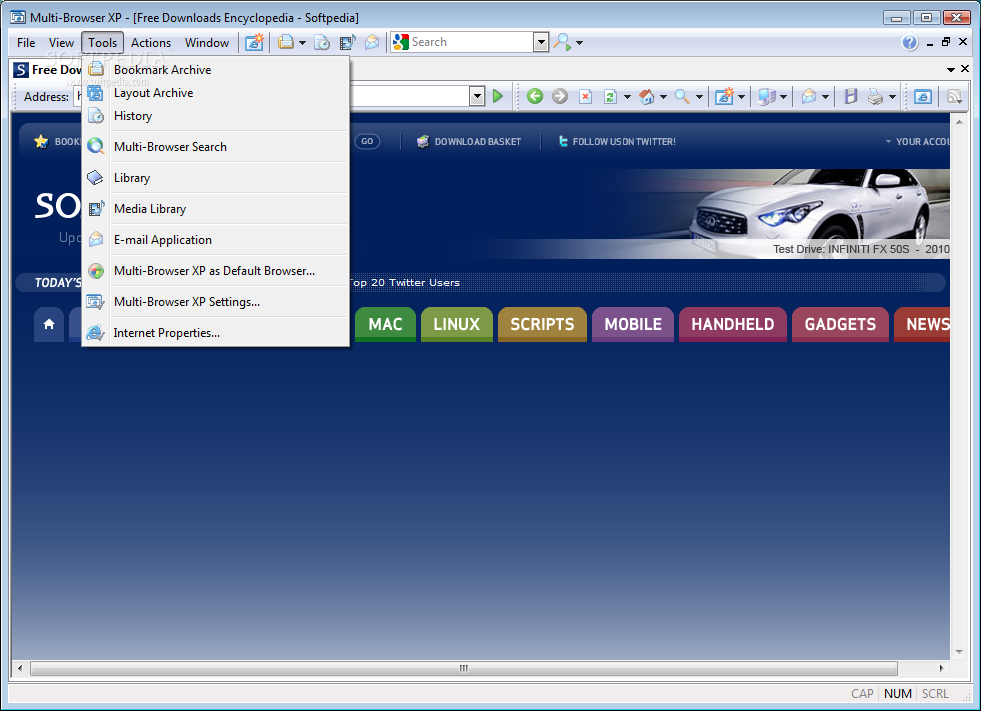Stop page loading with red X page icon
The width and height of the screenshot is (981, 711).
pos(585,96)
